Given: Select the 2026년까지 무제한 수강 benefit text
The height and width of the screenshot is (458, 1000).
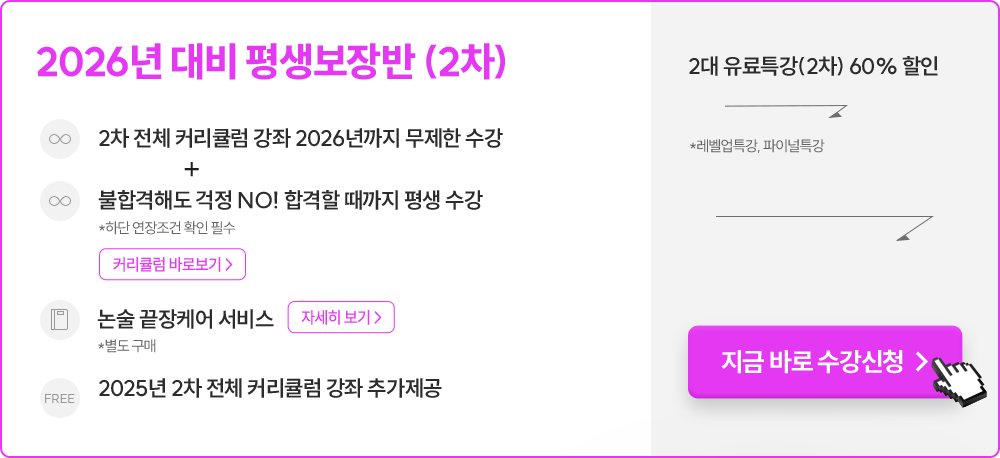Looking at the screenshot, I should click(x=300, y=138).
